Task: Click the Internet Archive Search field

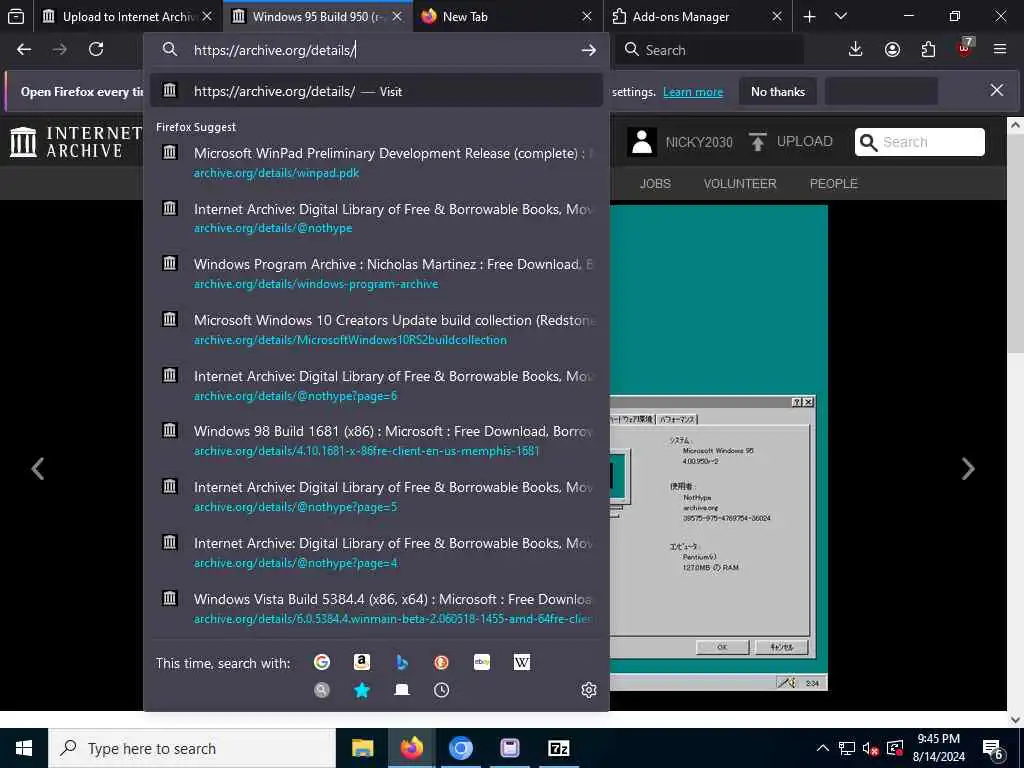Action: tap(920, 142)
